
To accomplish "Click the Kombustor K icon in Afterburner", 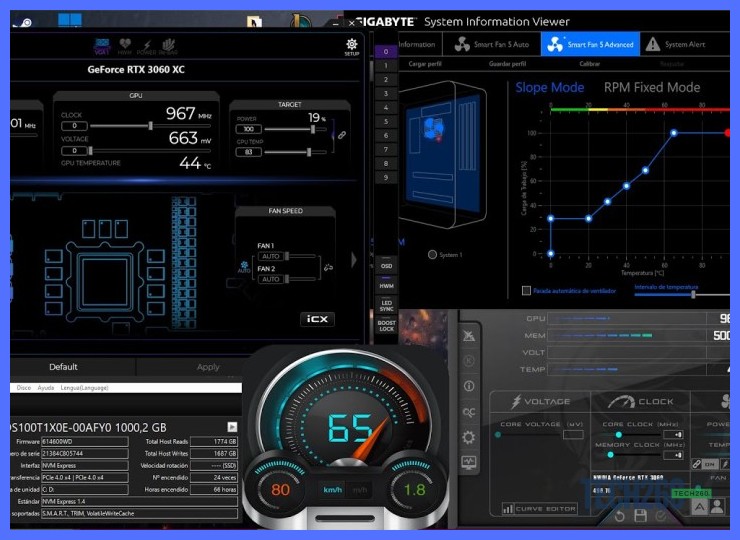I will [469, 361].
